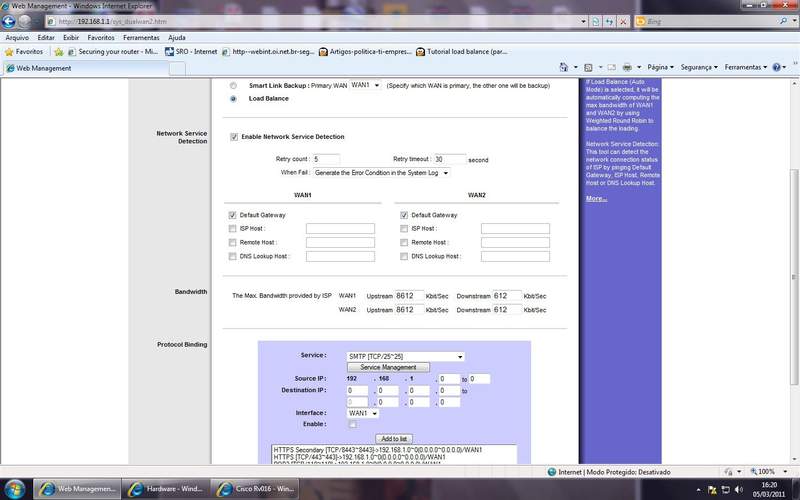This screenshot has width=800, height=500.
Task: Open the Windows Start orb
Action: pyautogui.click(x=15, y=489)
